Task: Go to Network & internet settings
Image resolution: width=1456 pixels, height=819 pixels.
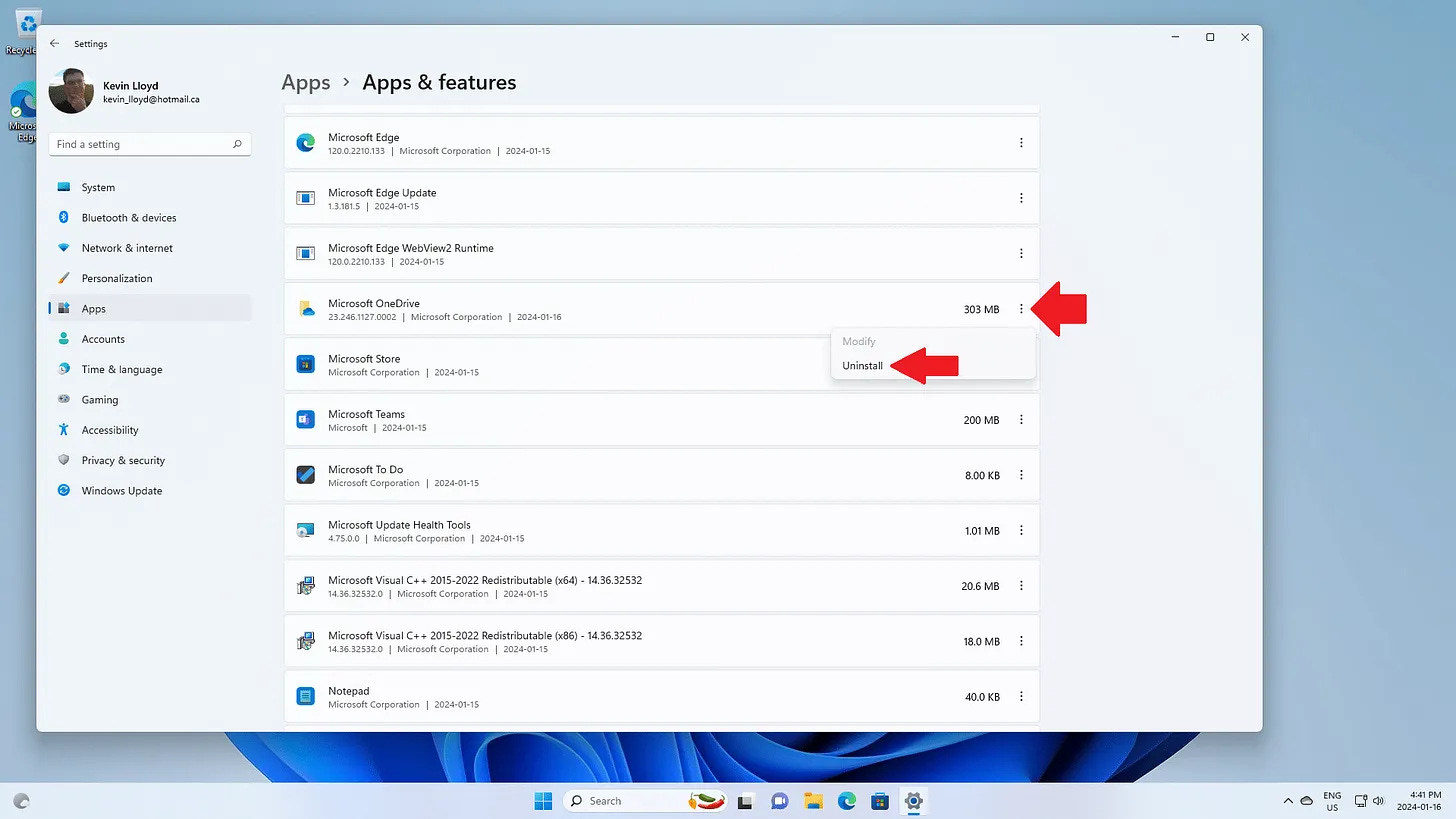Action: pos(150,248)
